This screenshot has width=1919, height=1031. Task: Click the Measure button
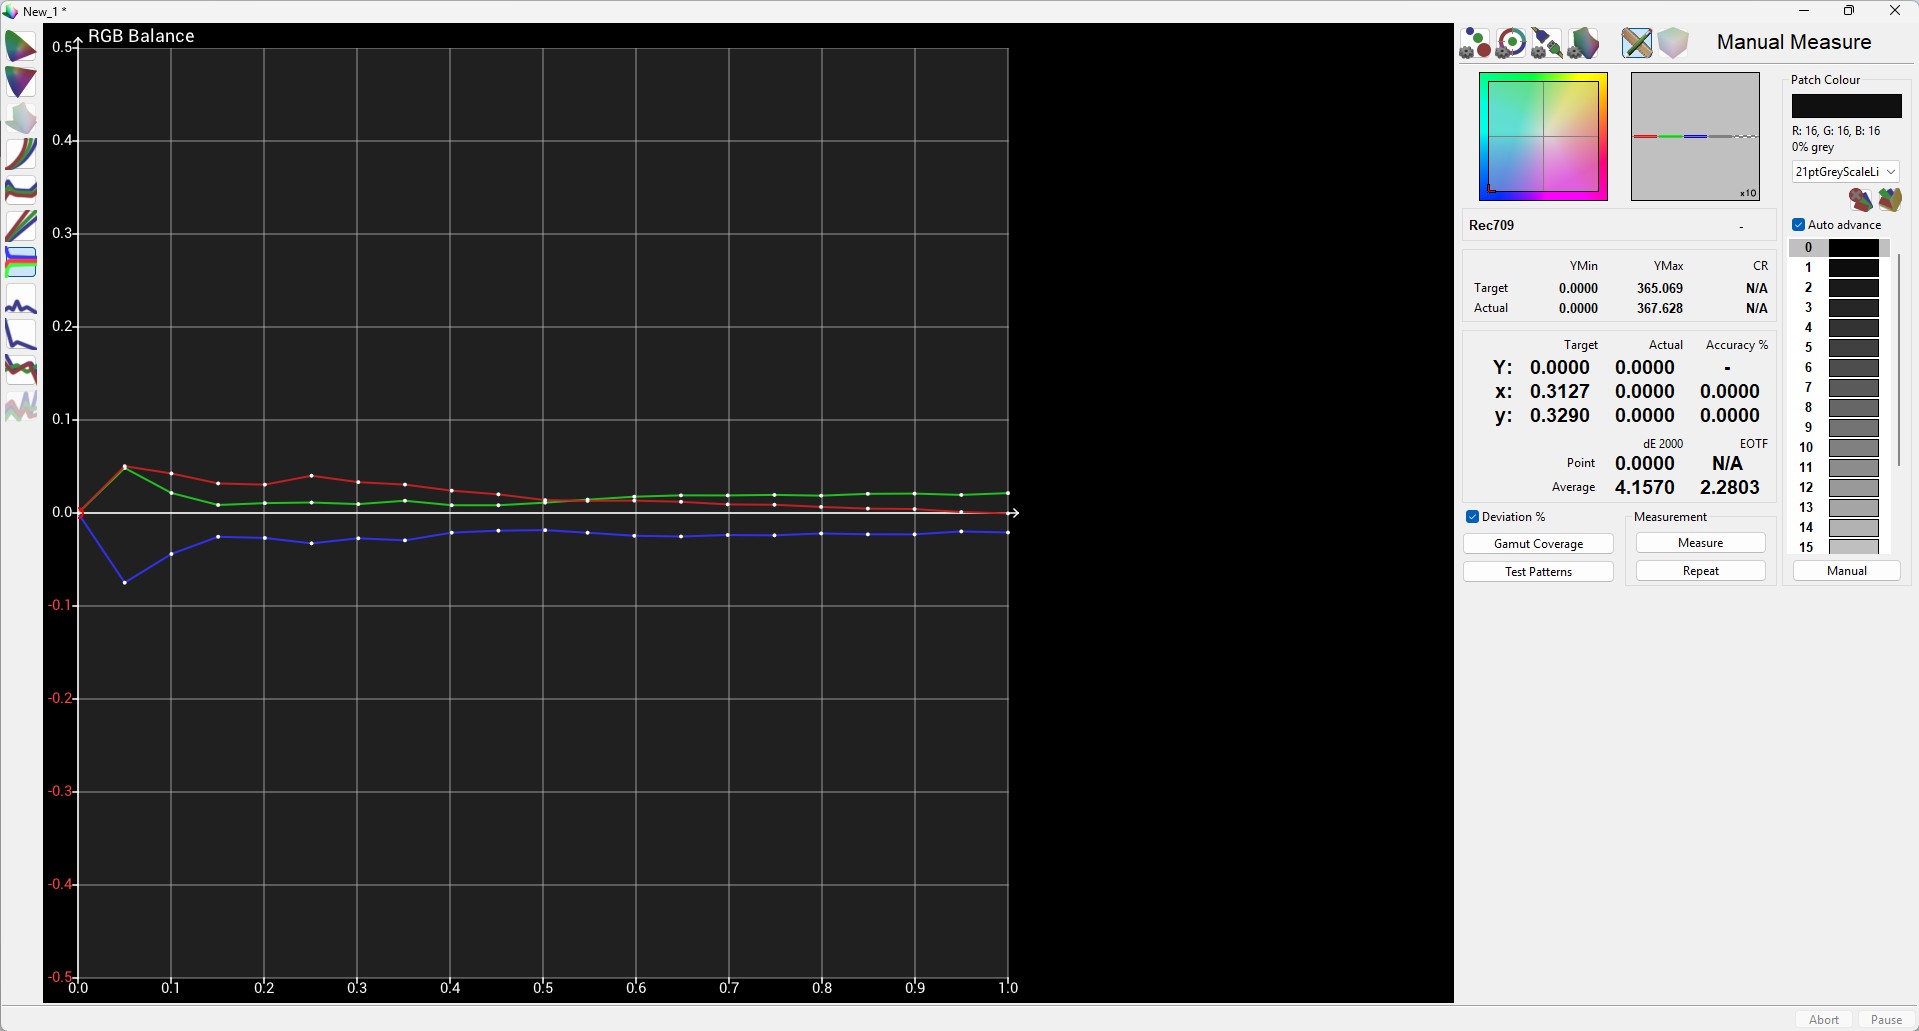[x=1700, y=543]
